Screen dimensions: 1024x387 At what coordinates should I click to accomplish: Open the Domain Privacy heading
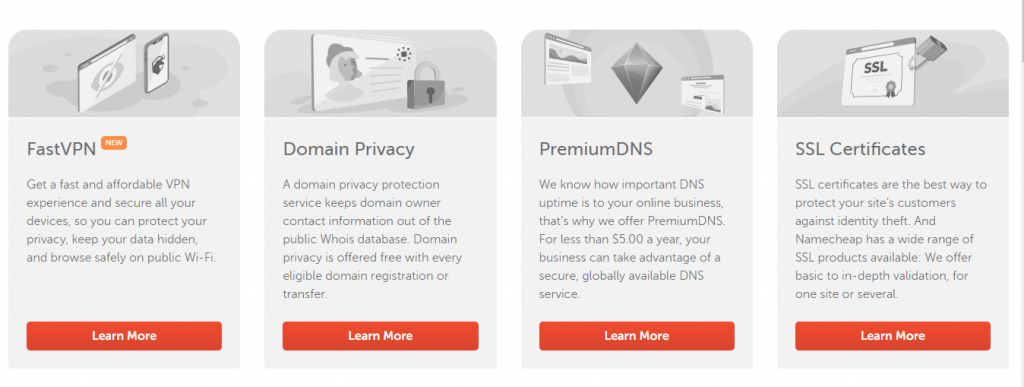[x=349, y=149]
